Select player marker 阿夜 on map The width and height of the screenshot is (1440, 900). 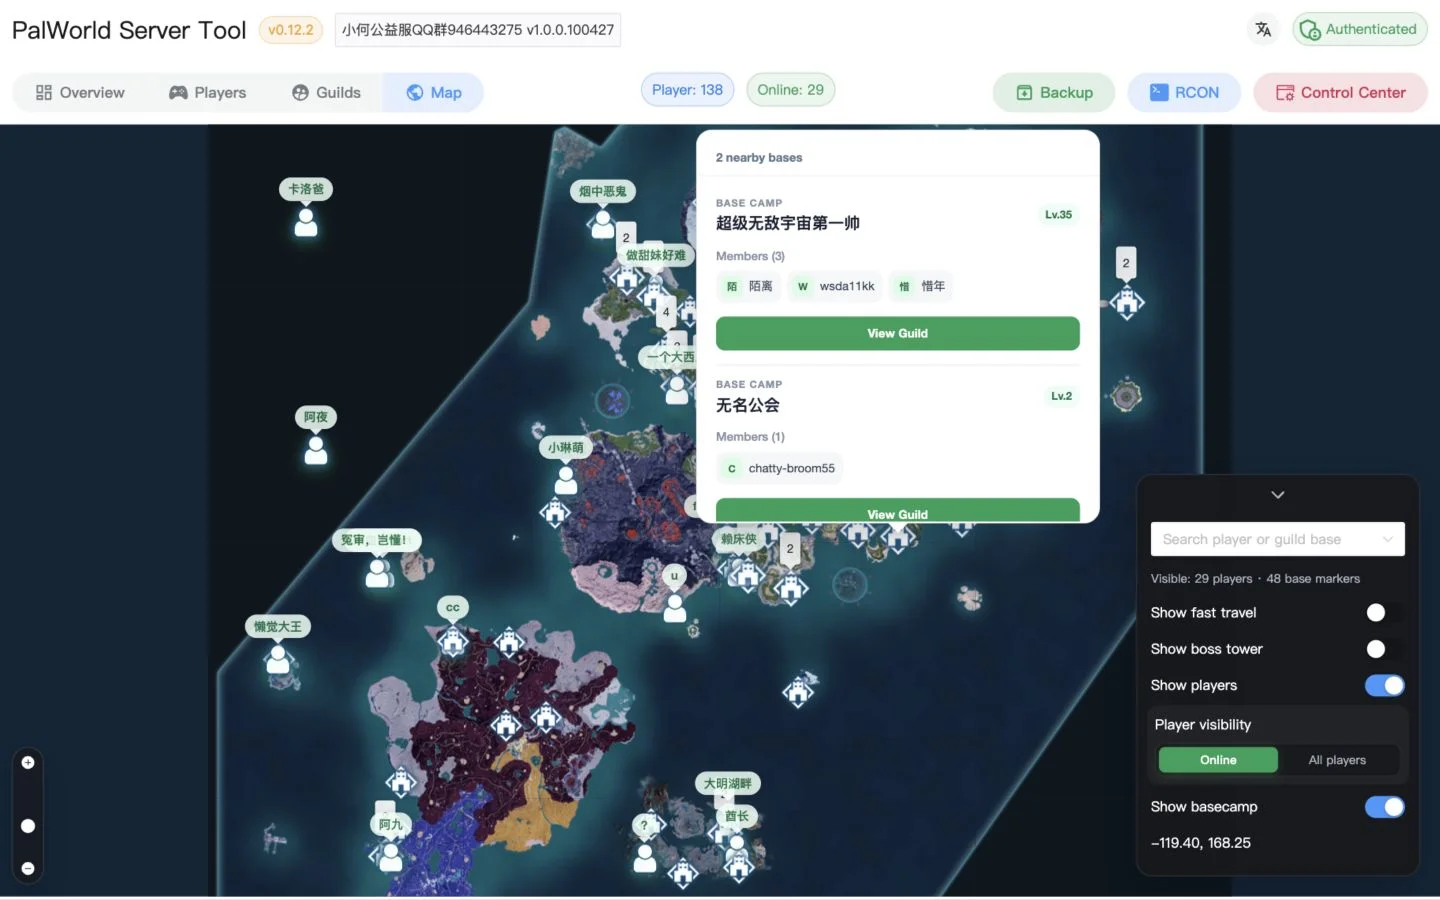pos(316,450)
